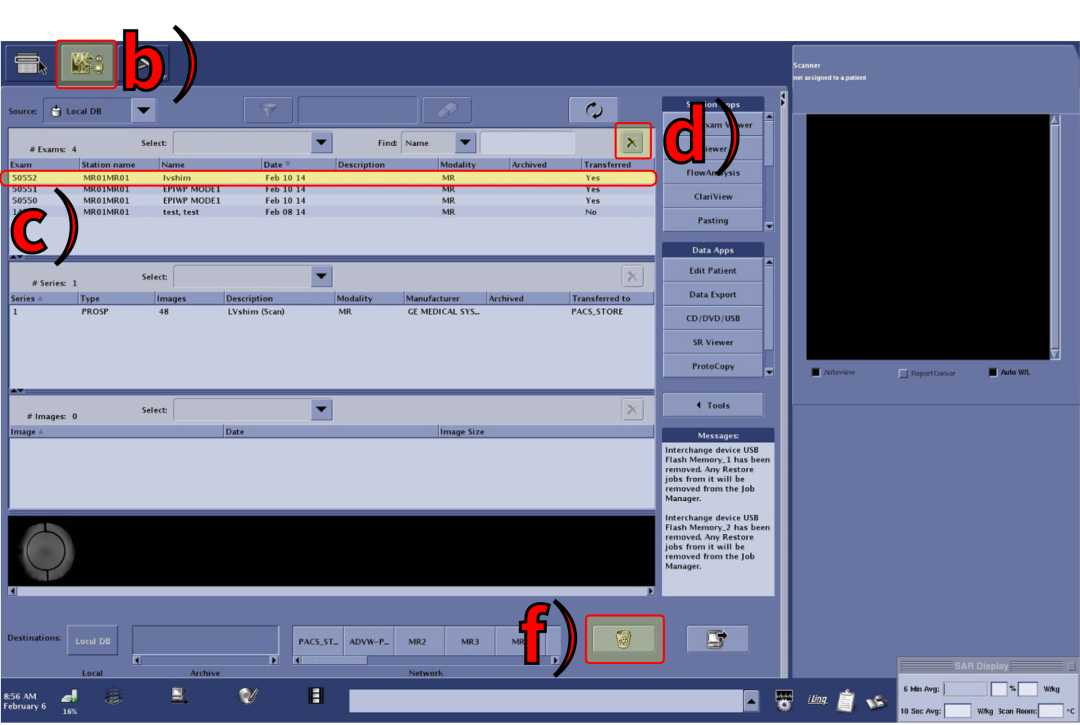Toggle the Auto W/L checkbox

993,373
